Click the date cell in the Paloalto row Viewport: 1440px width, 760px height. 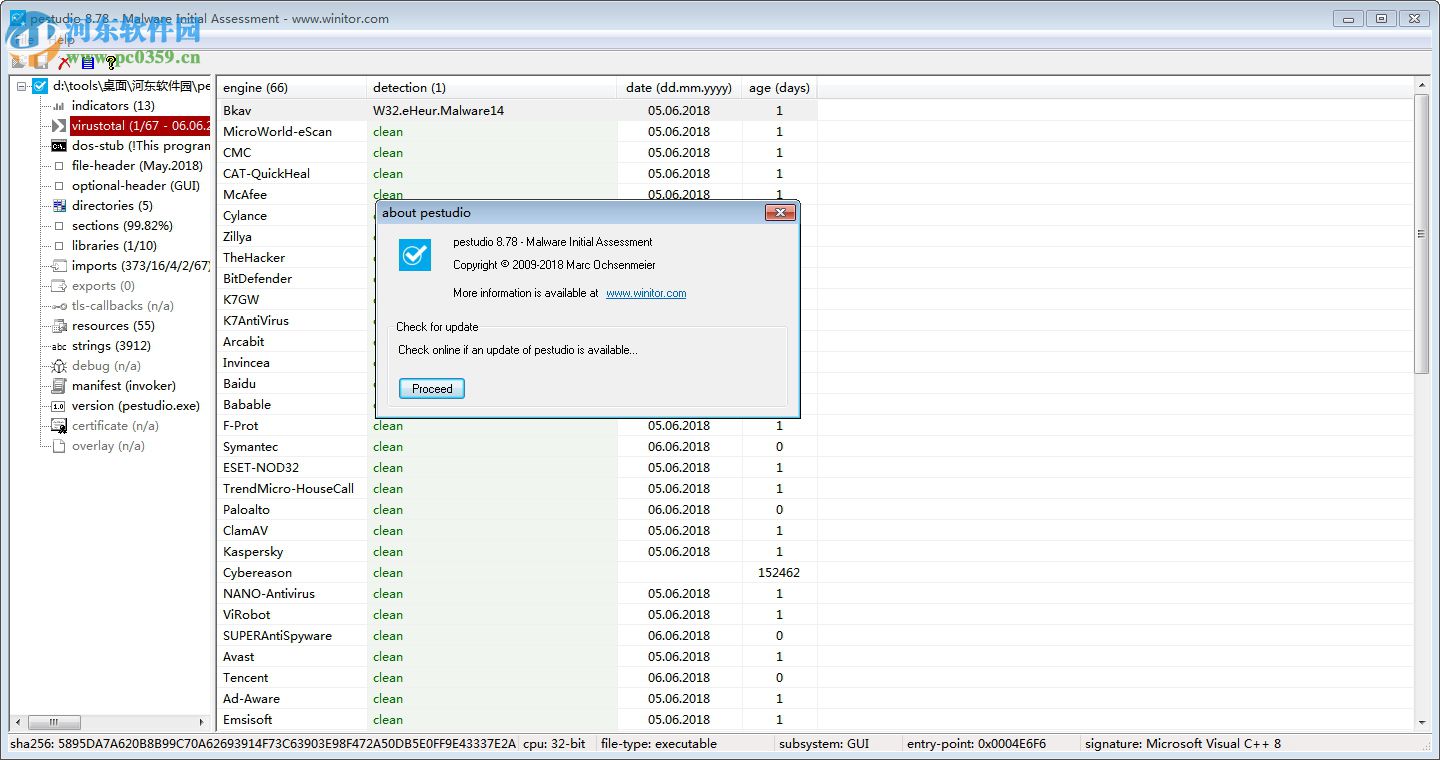679,509
